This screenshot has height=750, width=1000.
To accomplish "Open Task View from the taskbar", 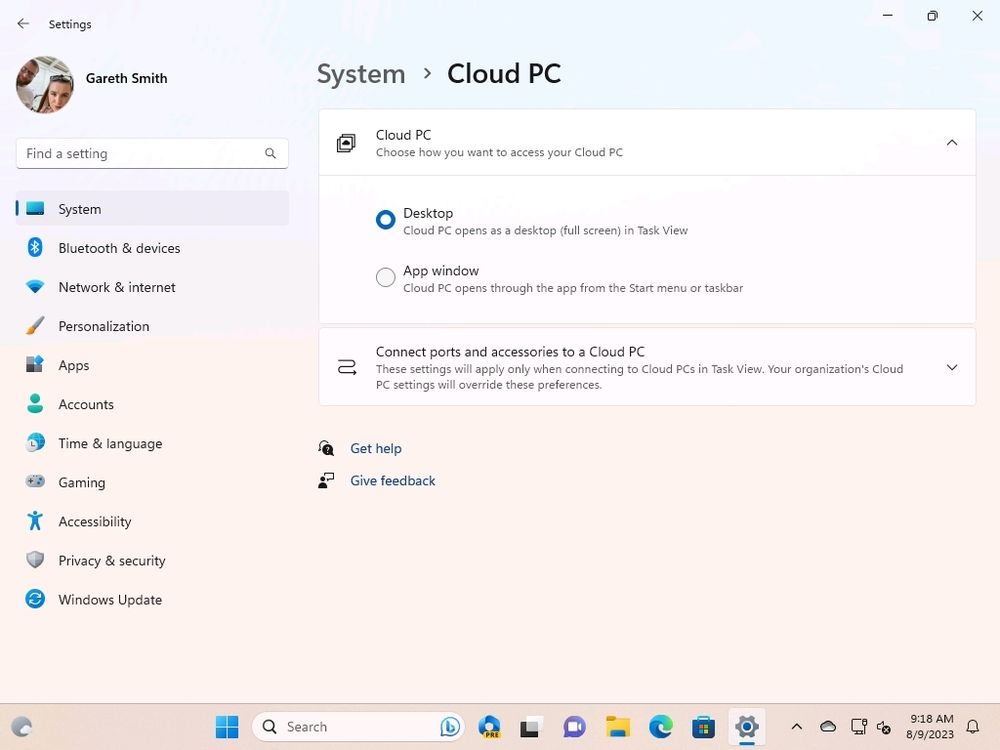I will coord(531,727).
